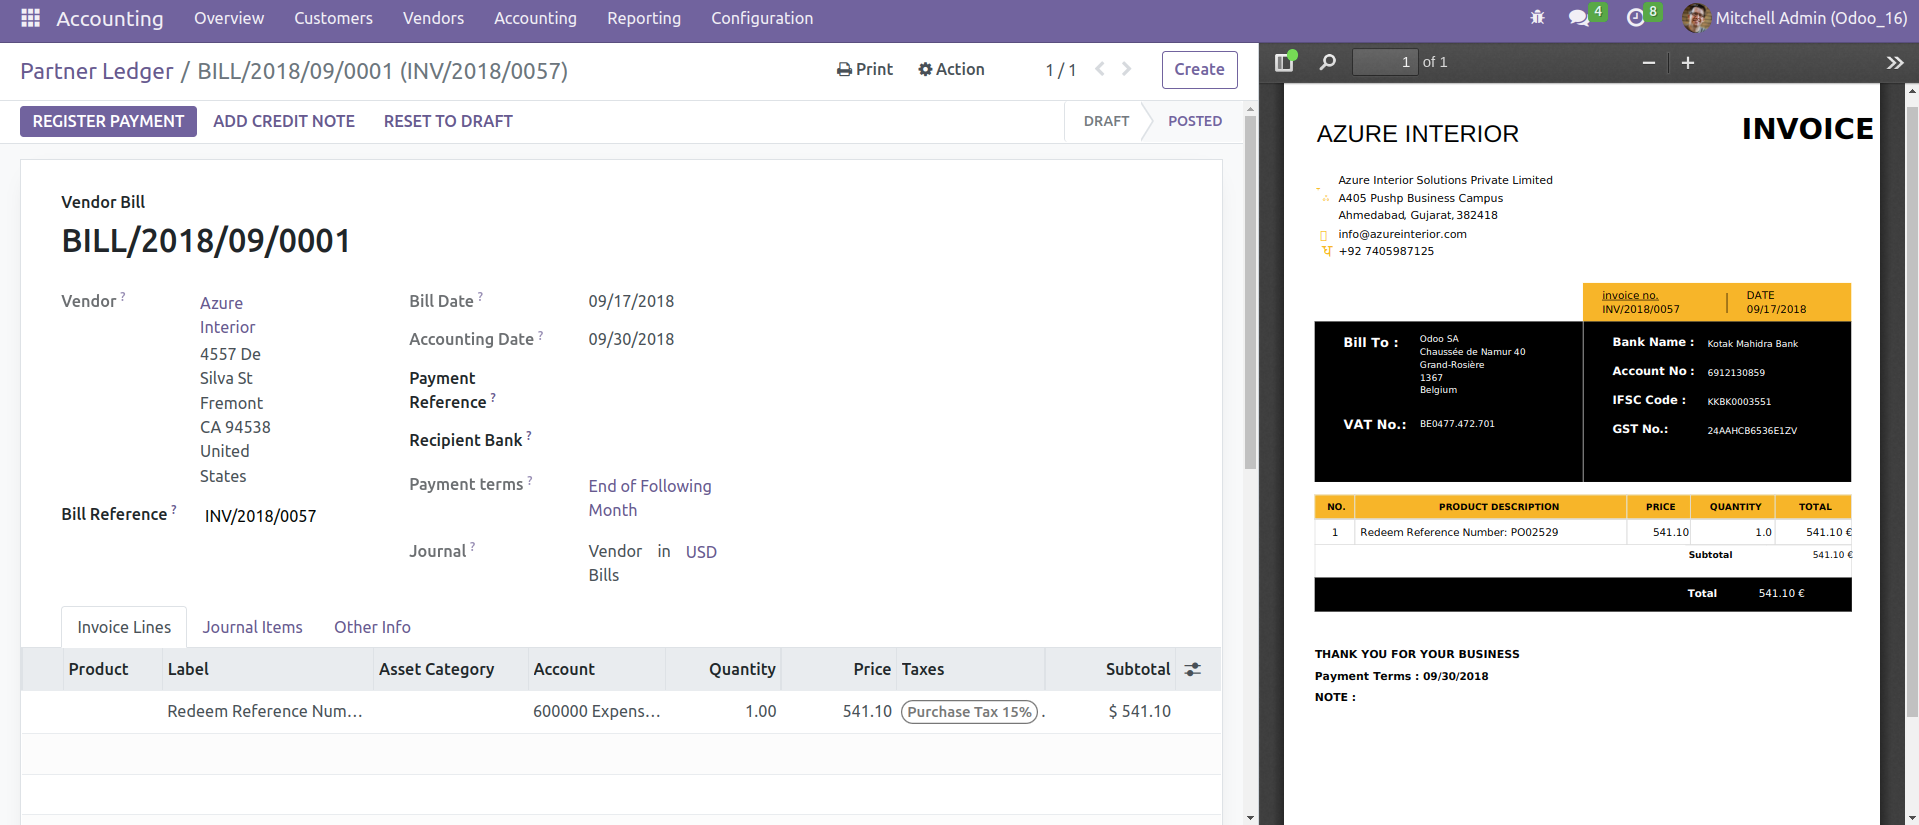Image resolution: width=1919 pixels, height=825 pixels.
Task: Click the Accounting app title
Action: click(110, 18)
